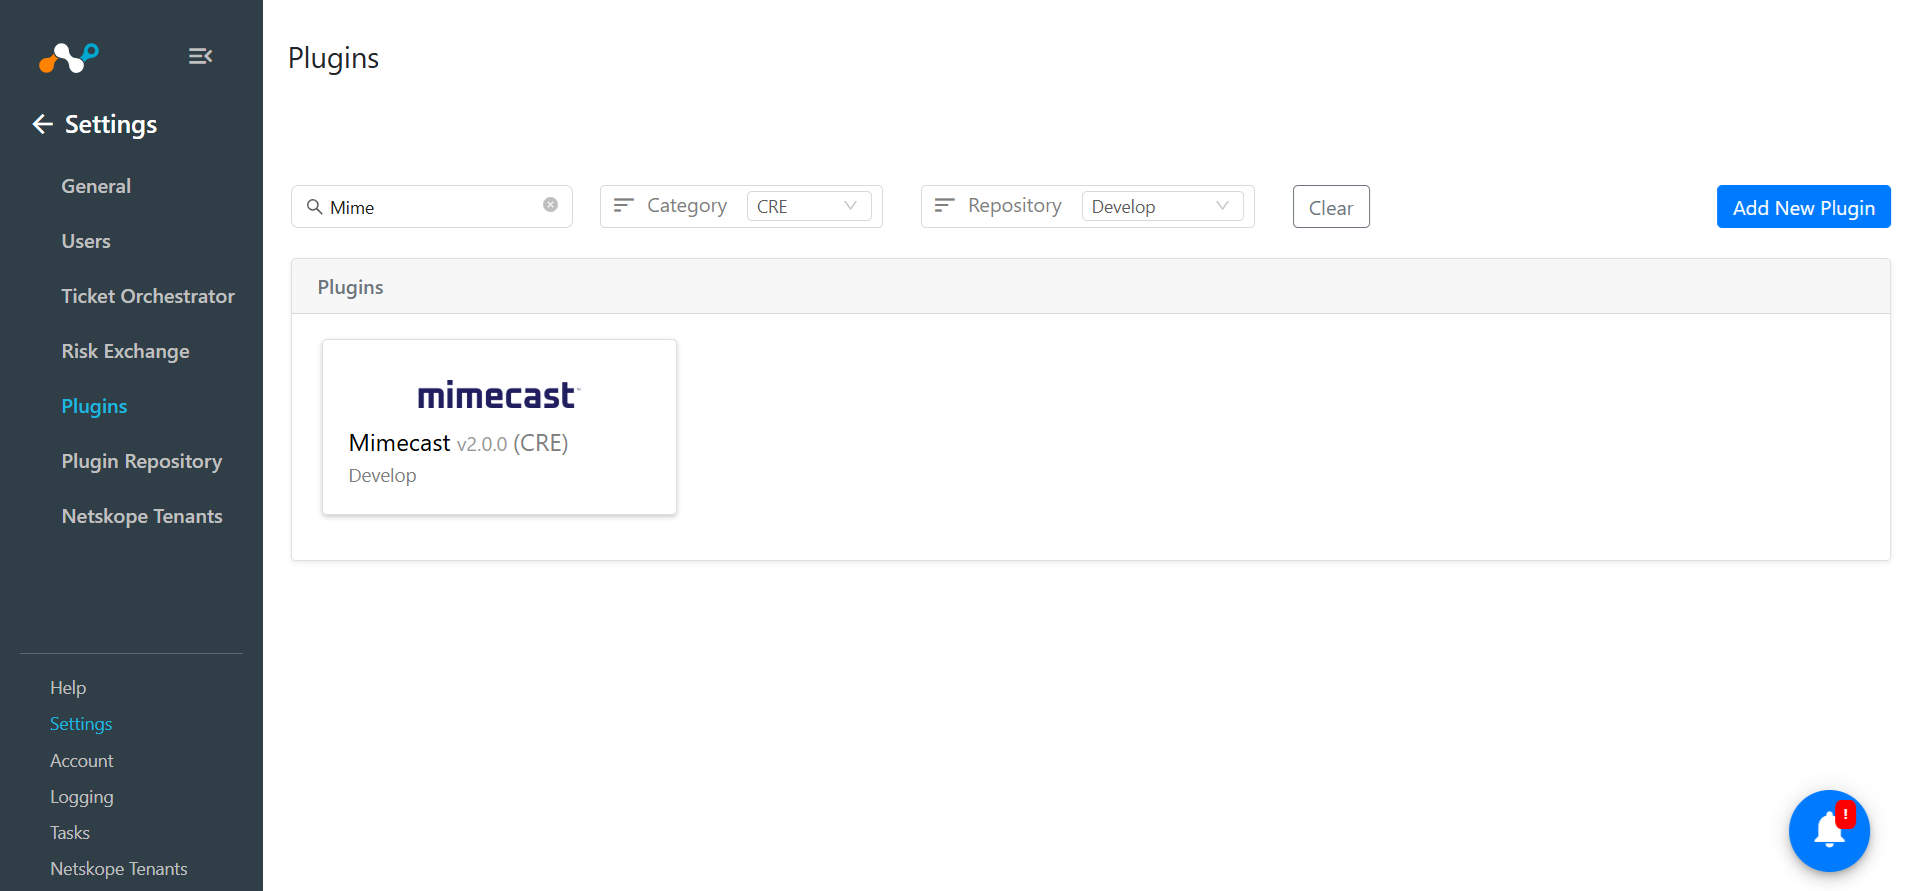
Task: Open the Category CRE dropdown
Action: click(x=809, y=206)
